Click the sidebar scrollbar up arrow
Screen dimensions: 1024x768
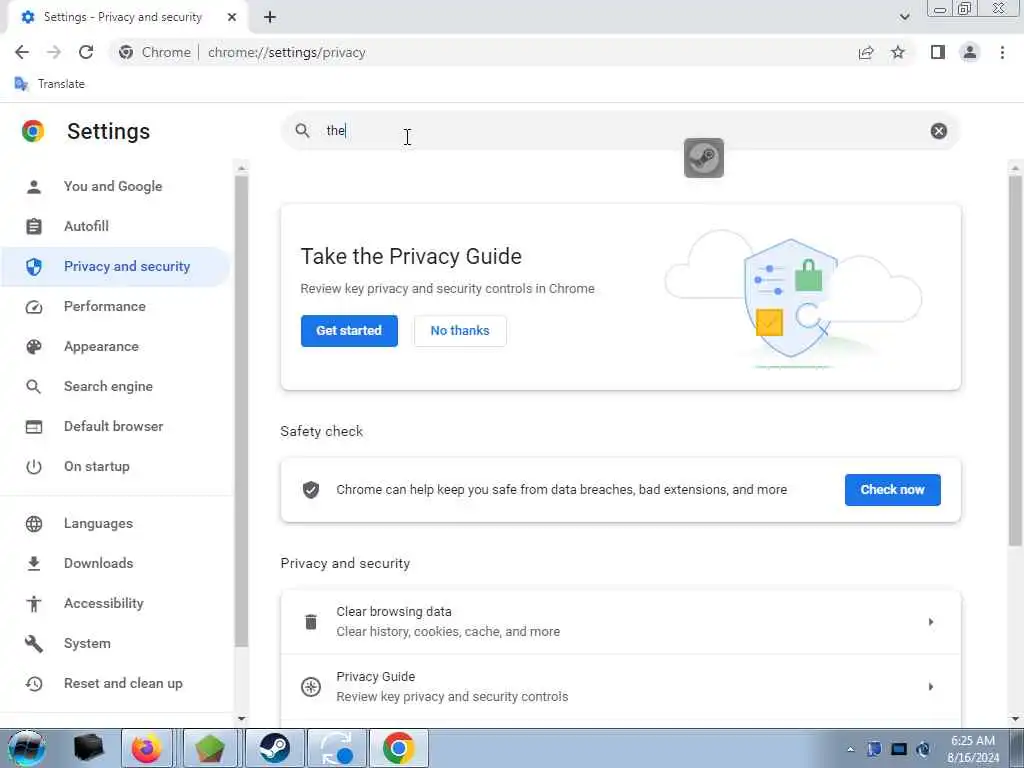241,168
